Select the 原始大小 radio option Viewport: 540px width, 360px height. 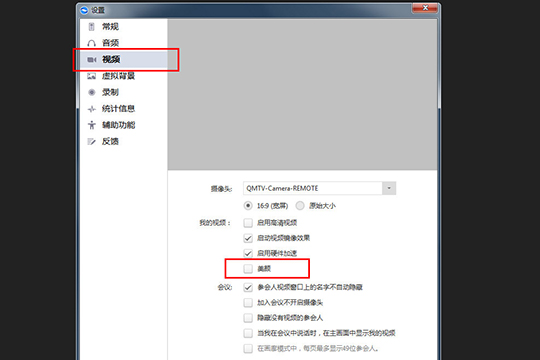[x=300, y=206]
